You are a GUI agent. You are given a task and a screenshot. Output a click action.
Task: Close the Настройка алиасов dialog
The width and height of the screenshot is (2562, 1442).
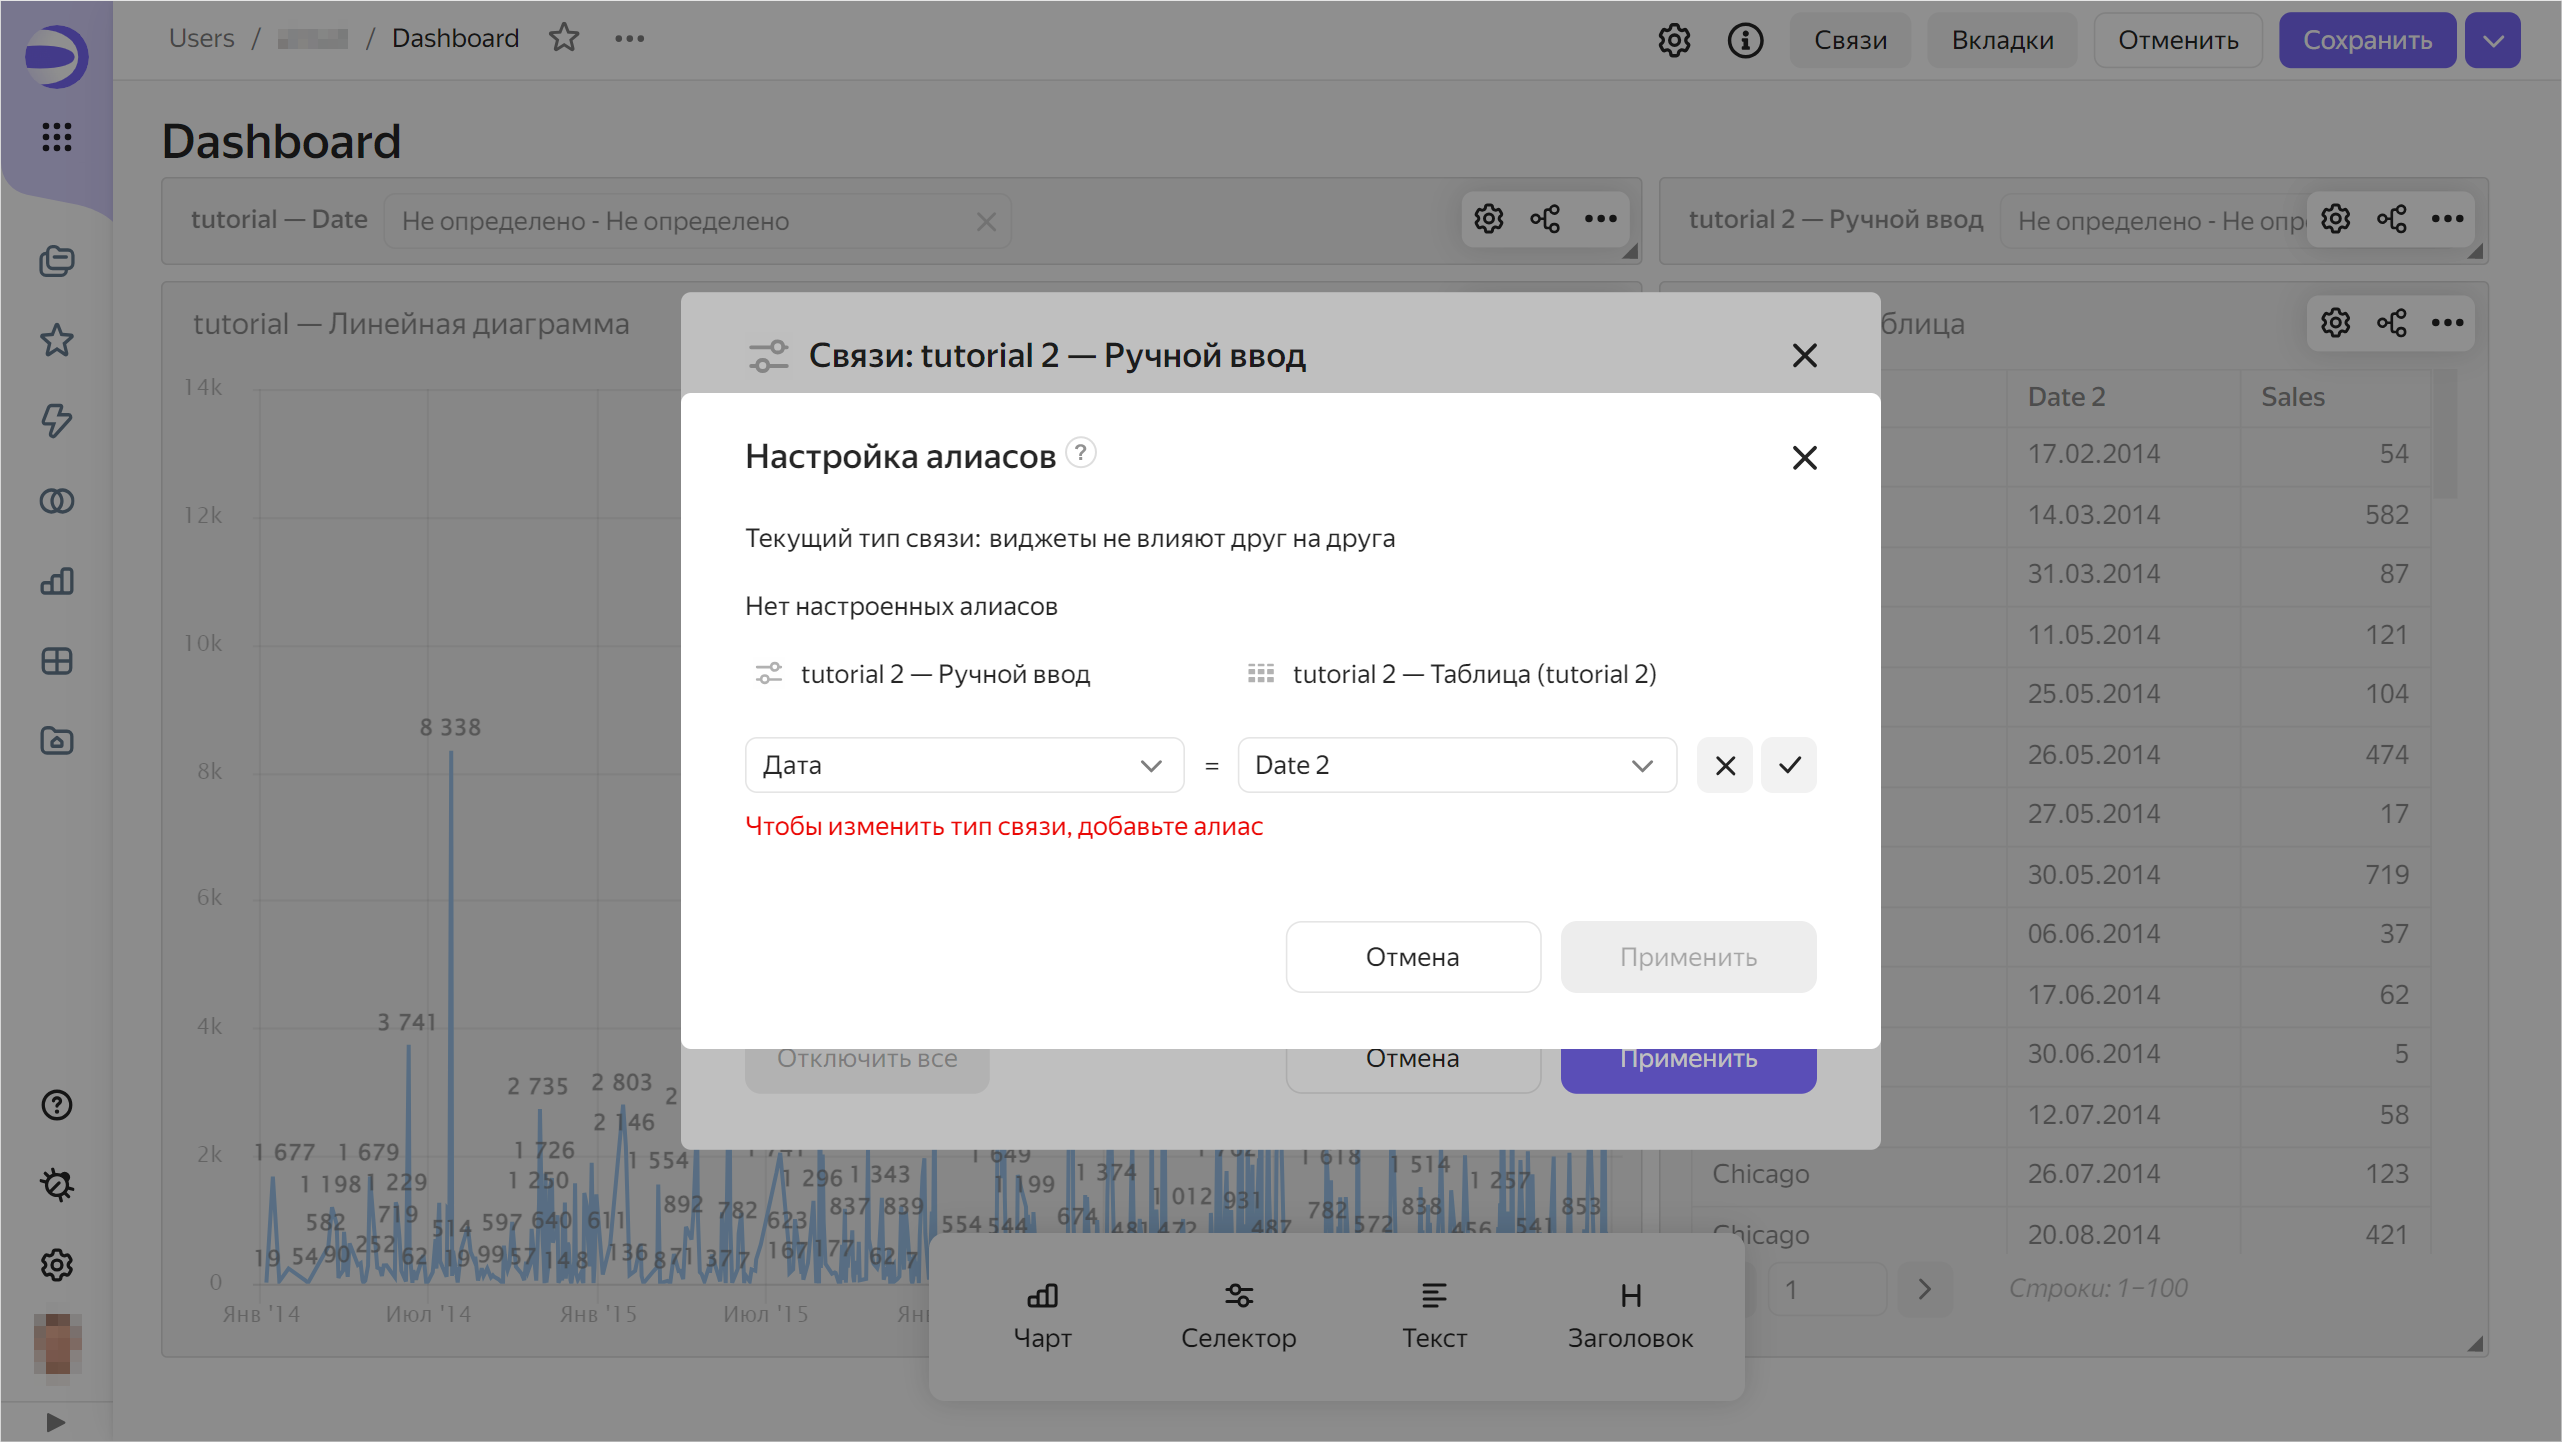[1804, 458]
